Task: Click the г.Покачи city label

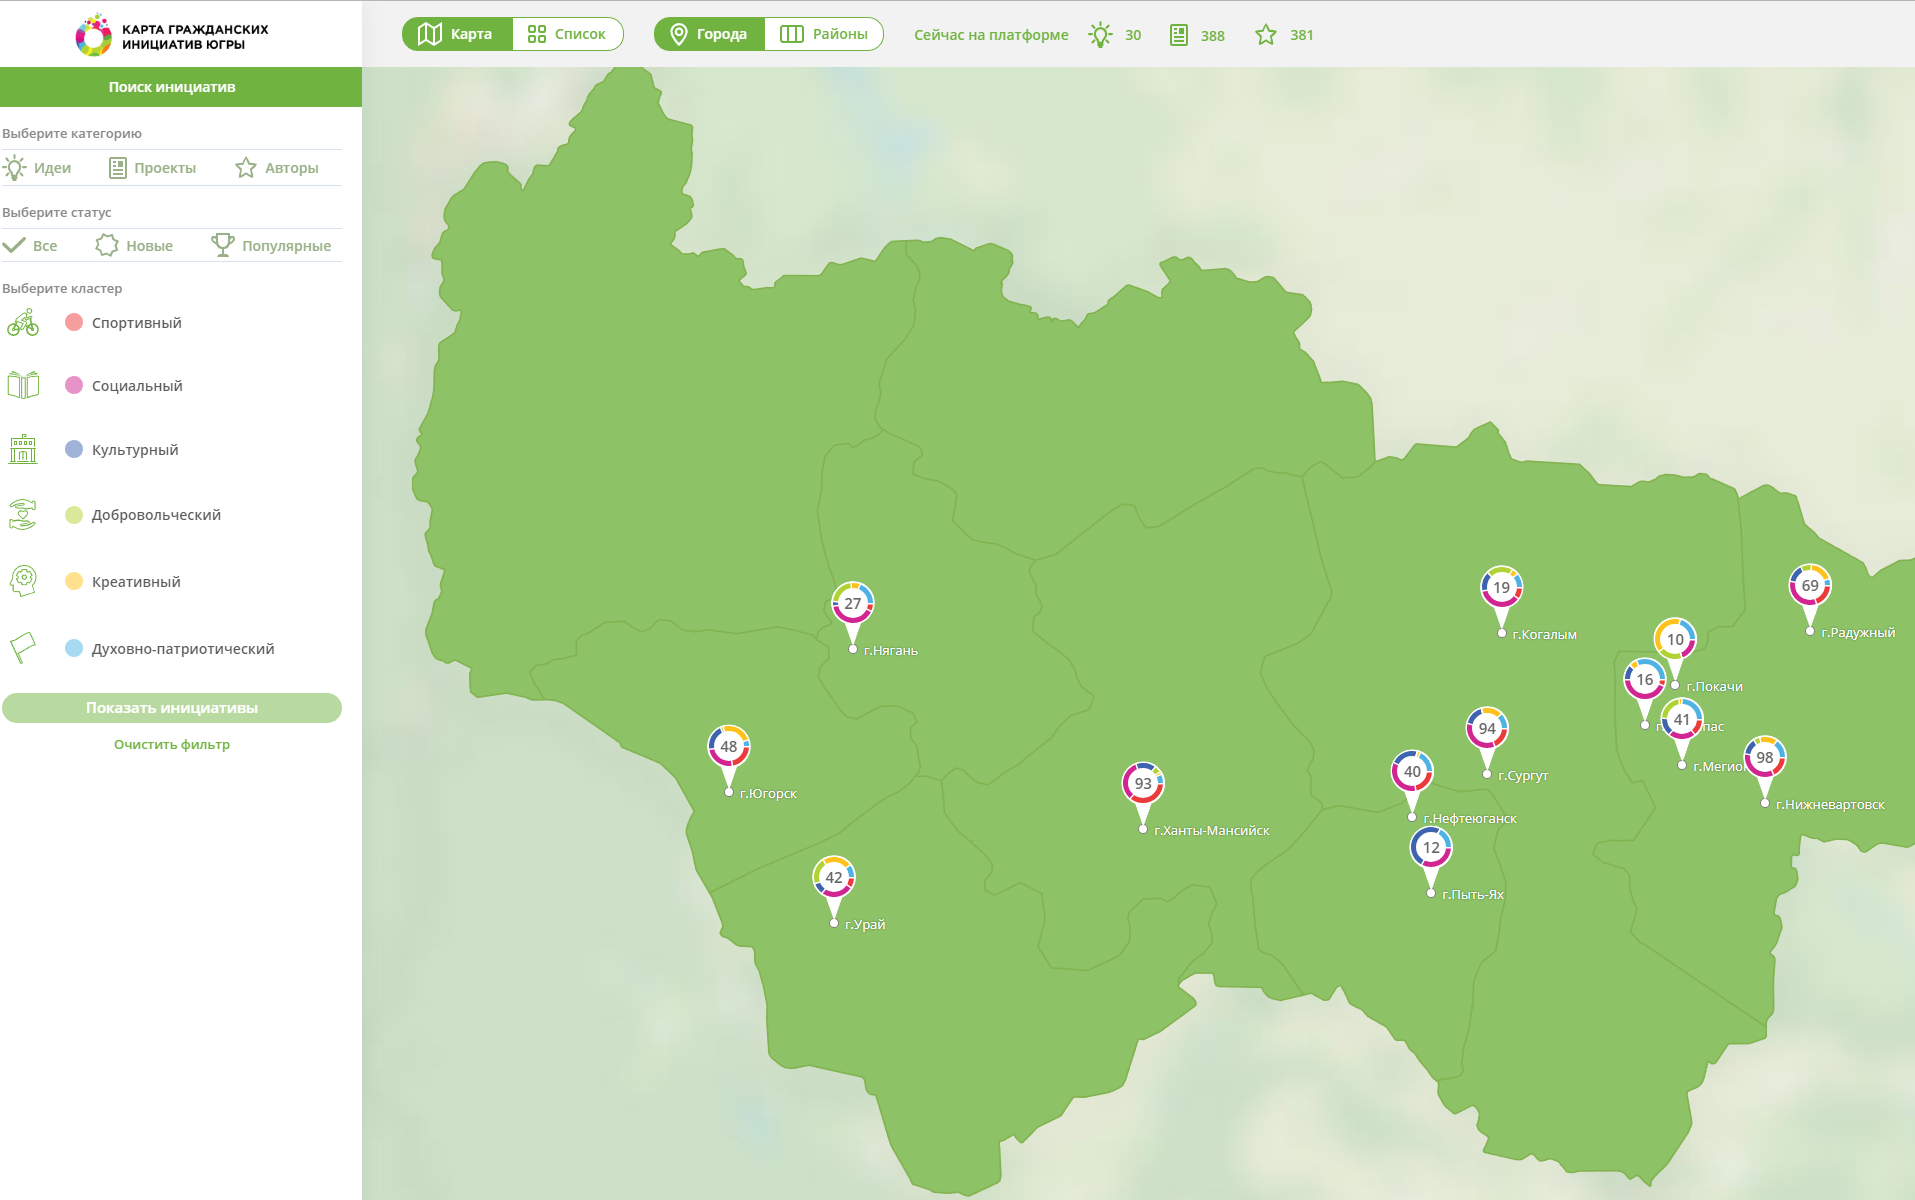Action: click(x=1715, y=687)
